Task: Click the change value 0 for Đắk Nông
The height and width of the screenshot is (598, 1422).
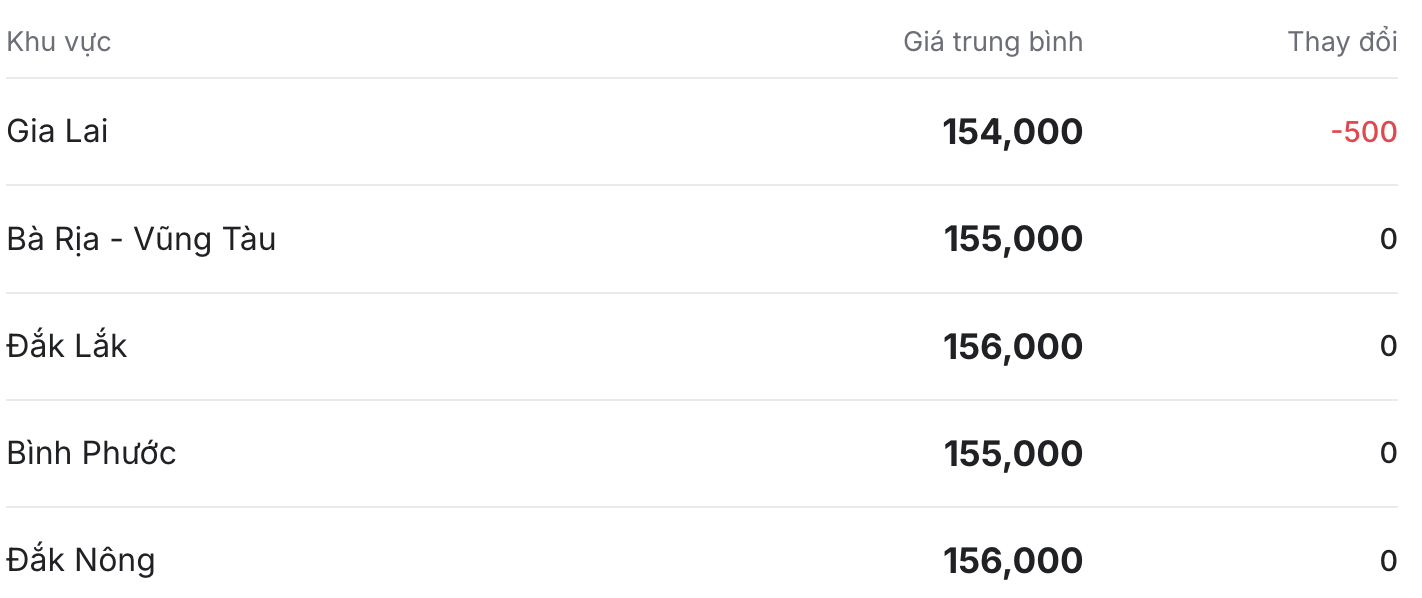Action: [x=1388, y=560]
